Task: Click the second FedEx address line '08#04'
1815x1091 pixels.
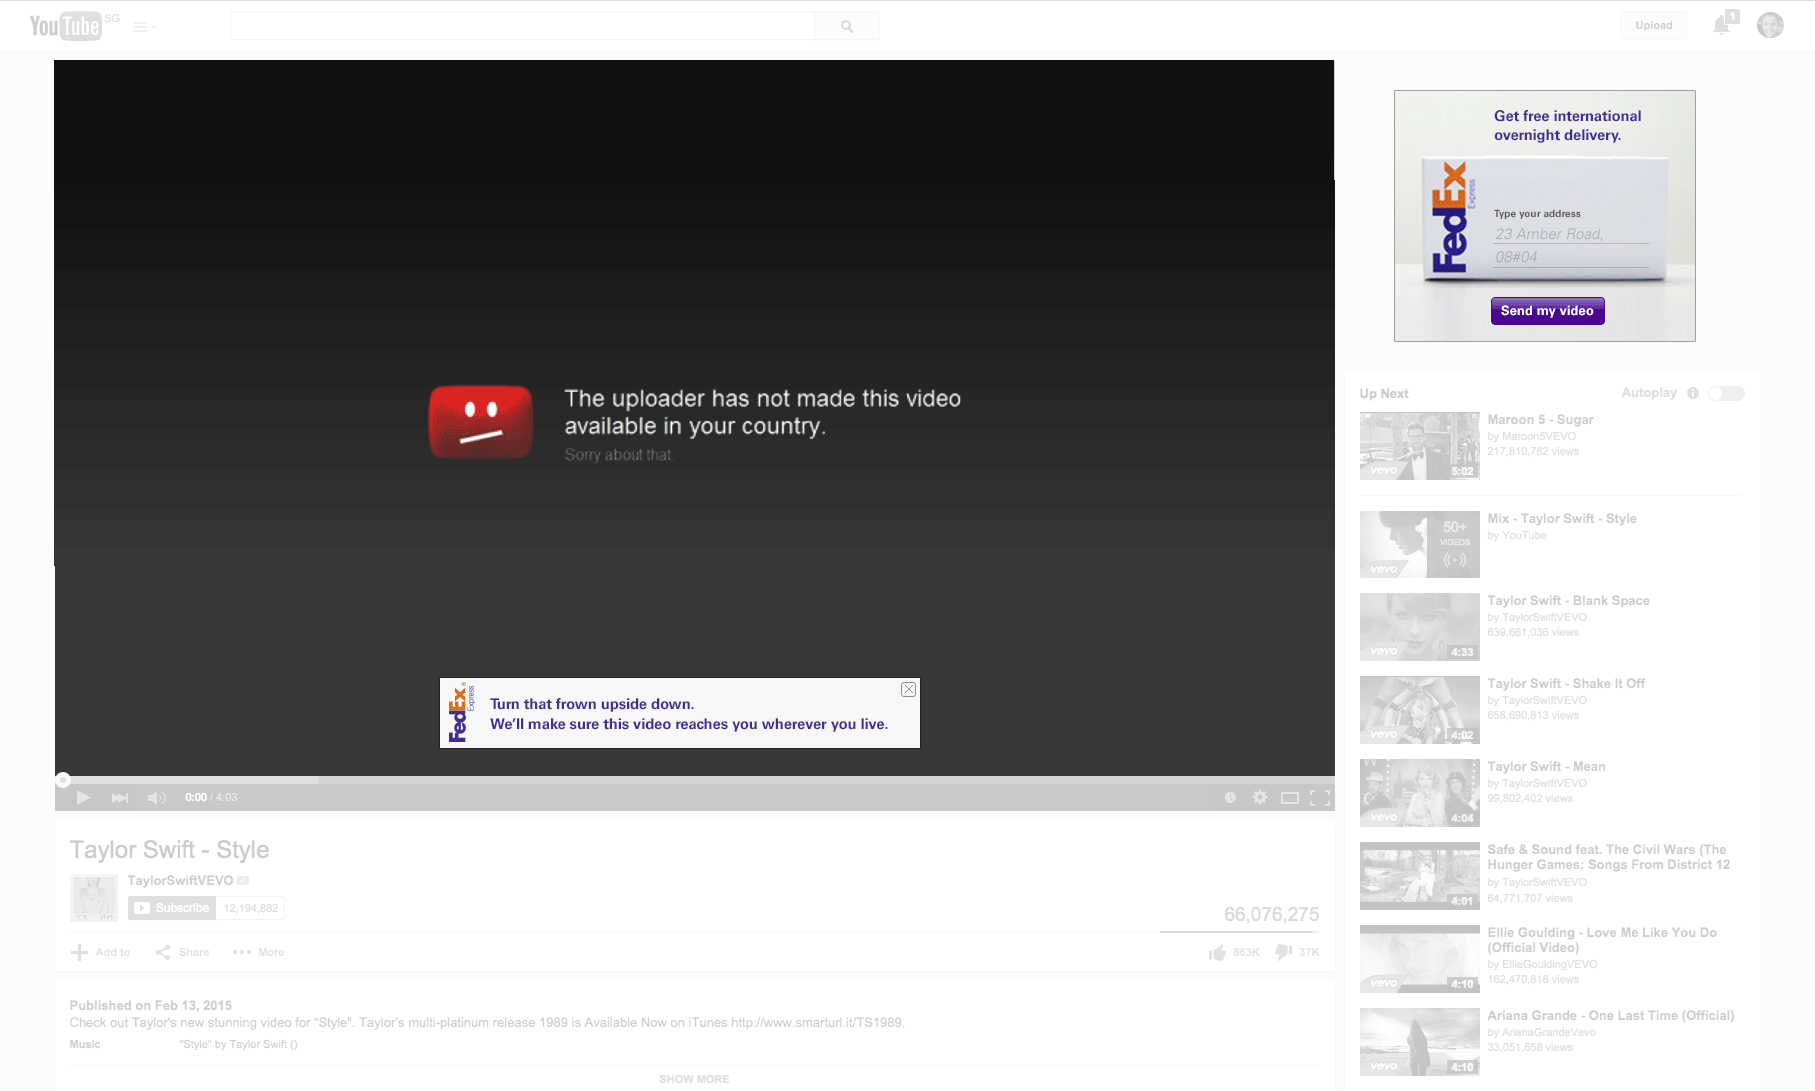Action: [x=1571, y=257]
